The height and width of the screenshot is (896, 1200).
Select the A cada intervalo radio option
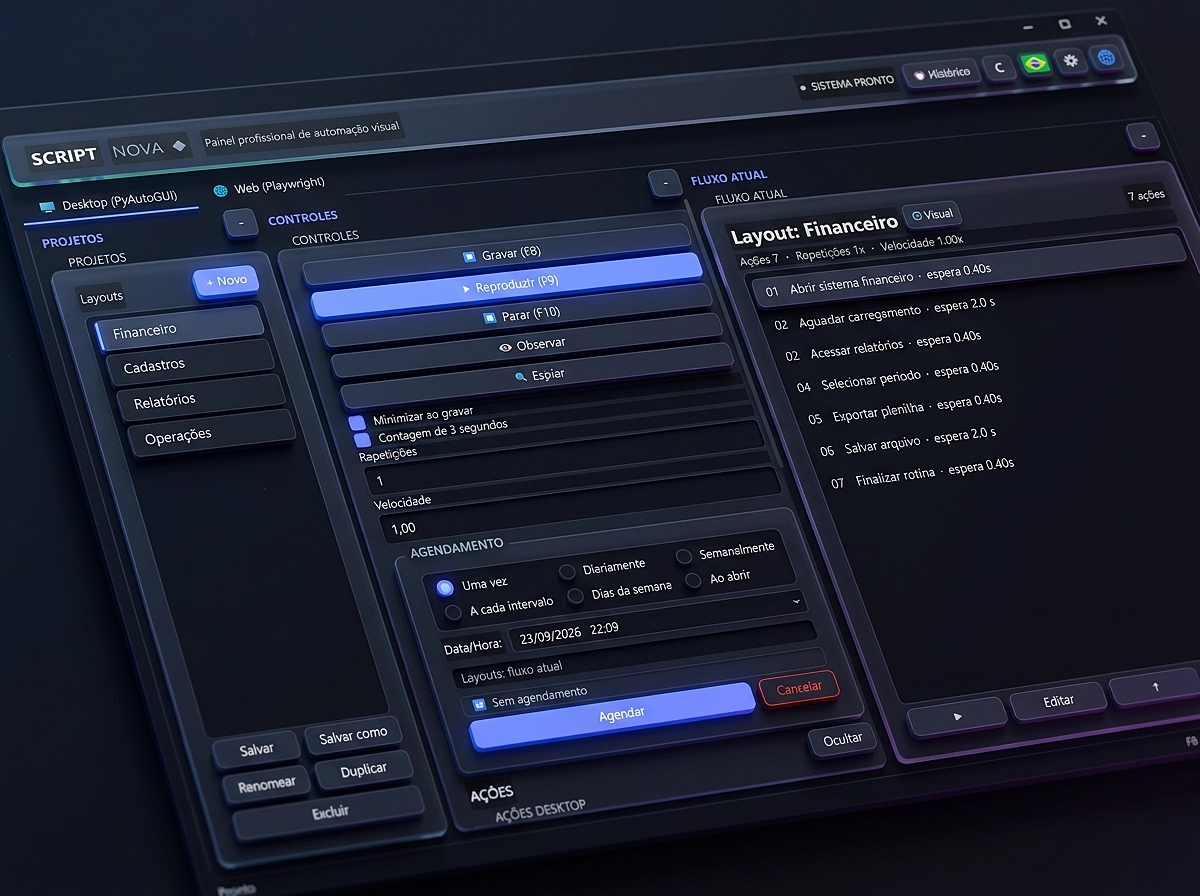pyautogui.click(x=453, y=611)
